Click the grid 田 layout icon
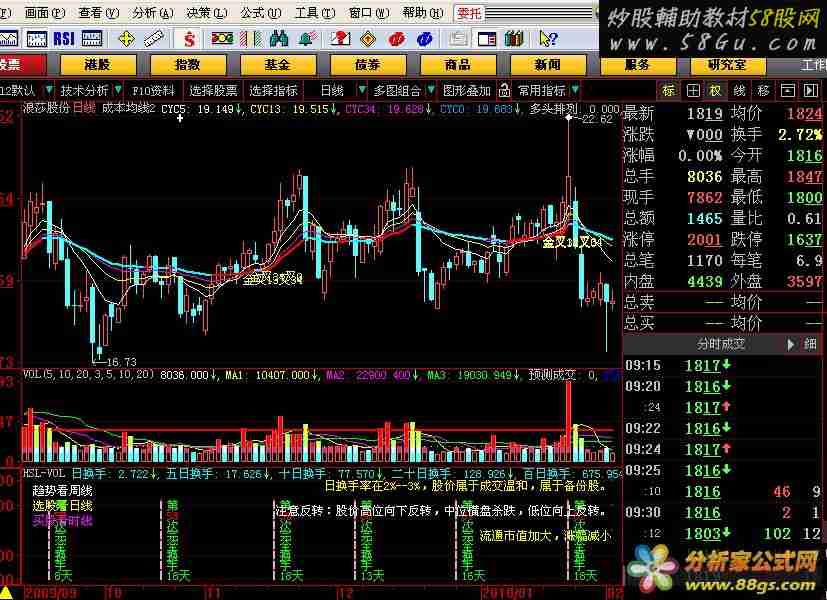 click(693, 91)
